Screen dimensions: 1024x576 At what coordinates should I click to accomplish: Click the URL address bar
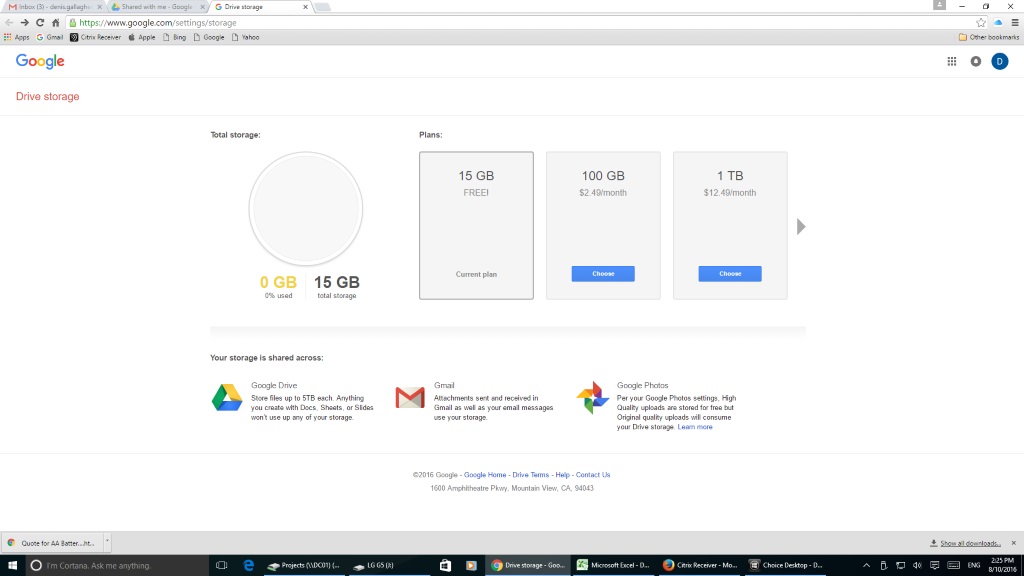click(x=500, y=22)
